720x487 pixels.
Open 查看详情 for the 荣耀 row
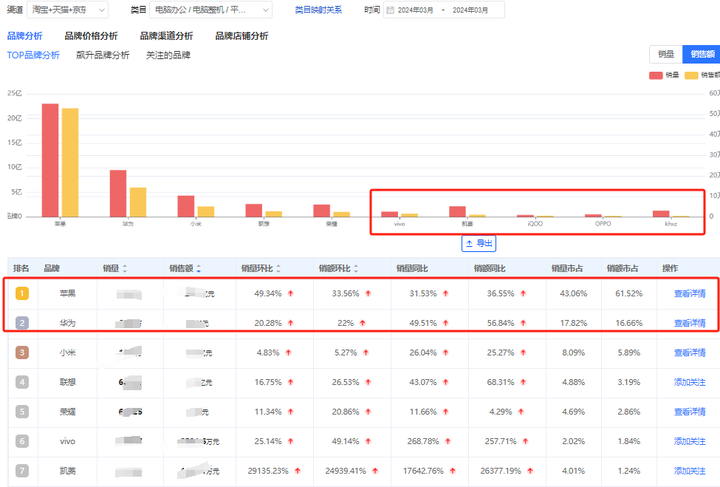tap(690, 412)
